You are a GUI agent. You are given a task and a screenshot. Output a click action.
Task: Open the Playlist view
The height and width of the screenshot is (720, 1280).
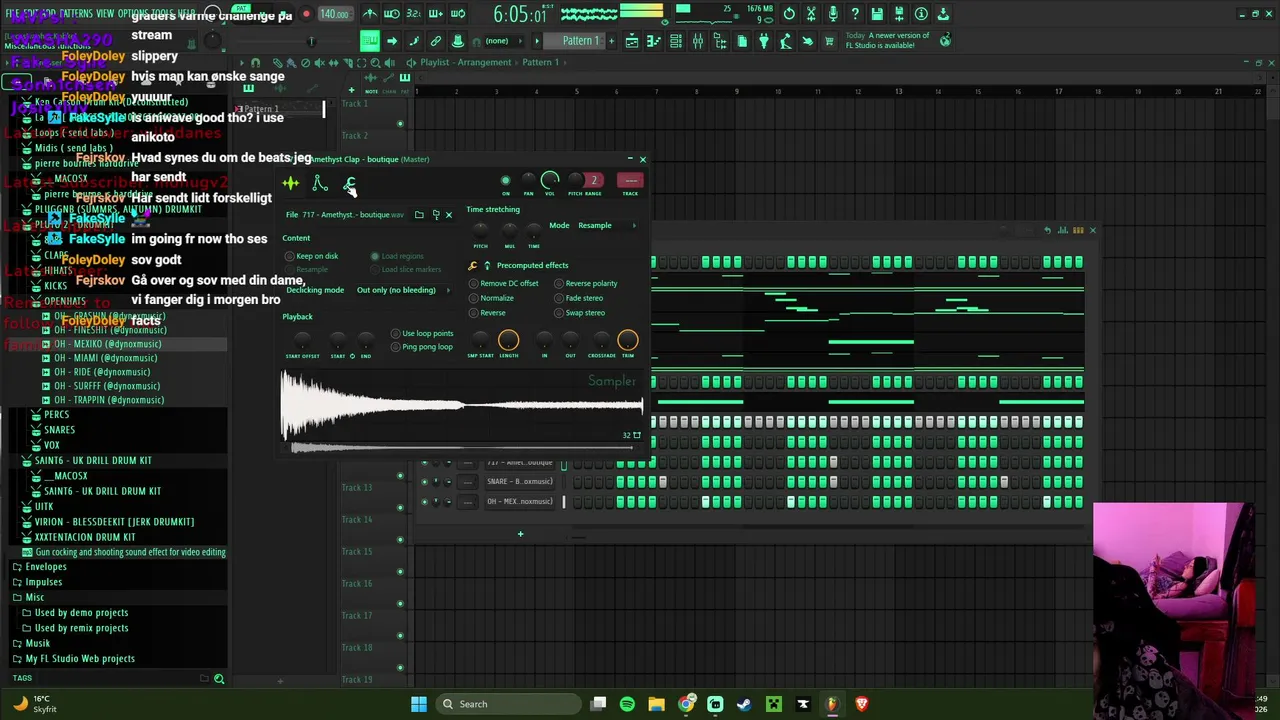pyautogui.click(x=632, y=41)
